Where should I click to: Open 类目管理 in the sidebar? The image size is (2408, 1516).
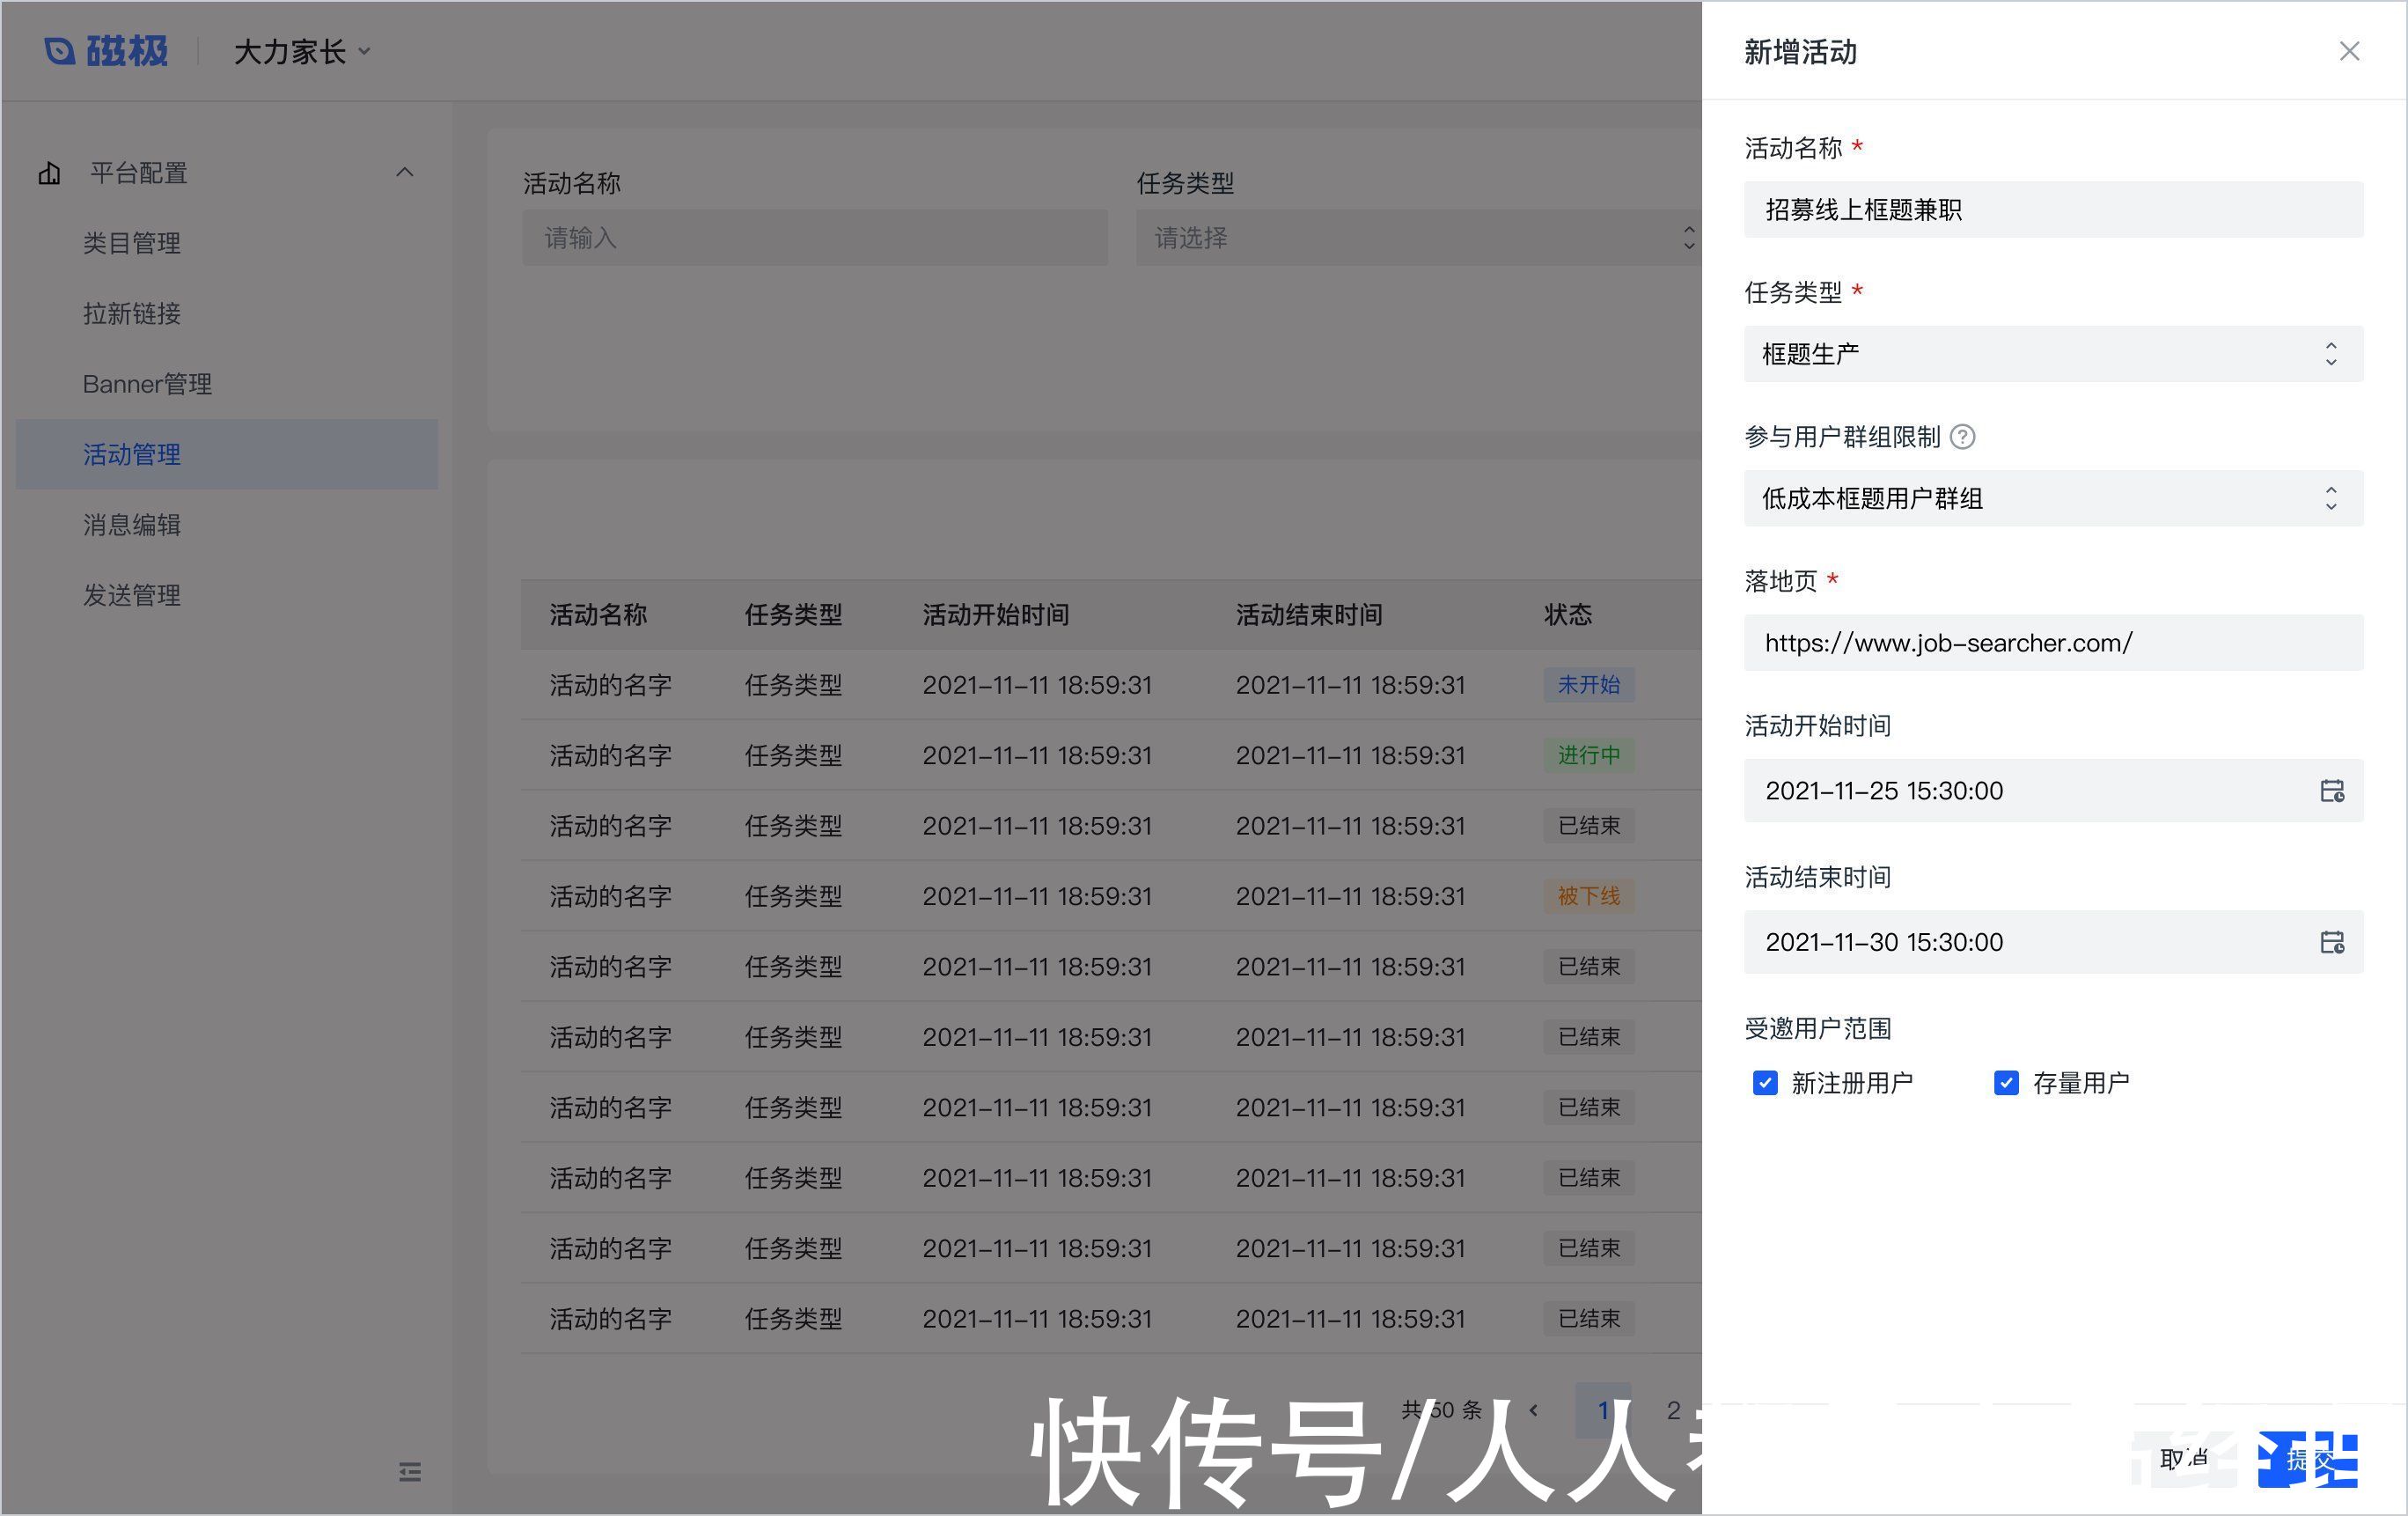coord(132,243)
